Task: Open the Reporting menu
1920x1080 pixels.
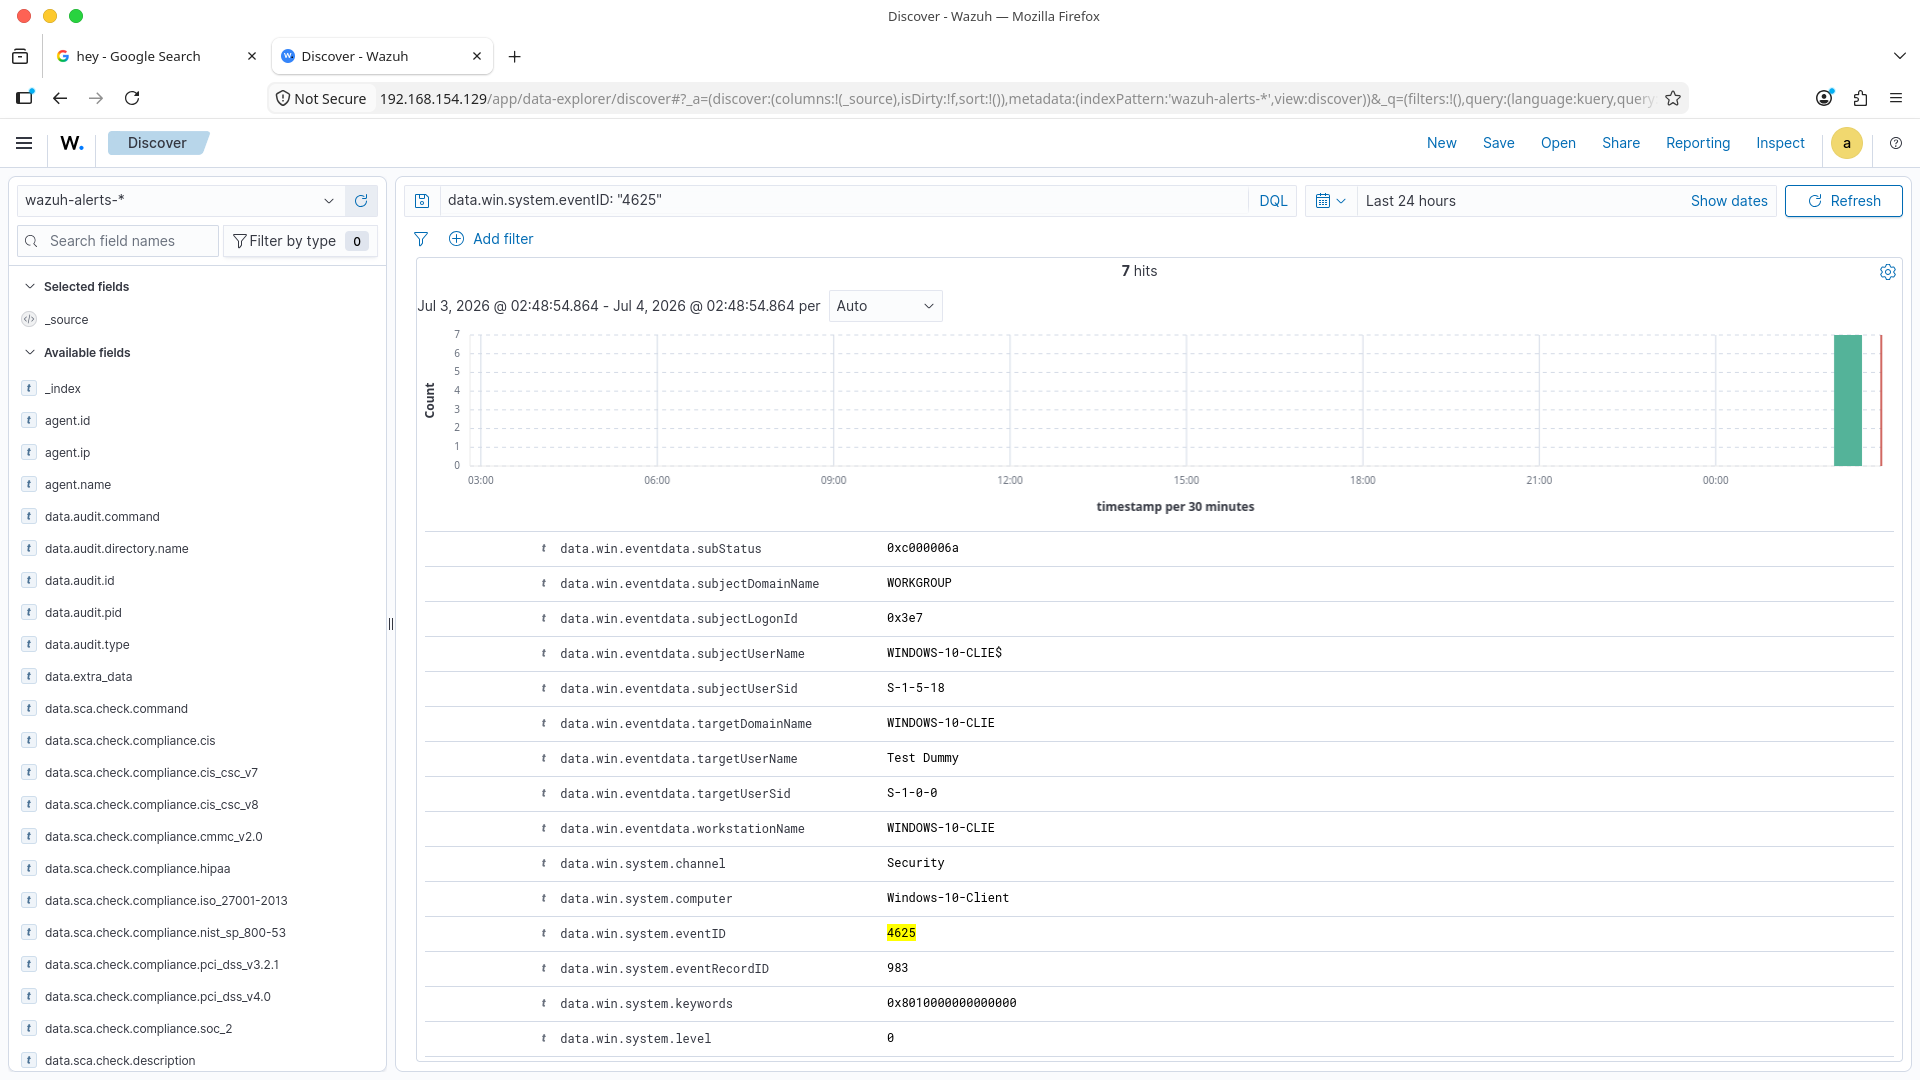Action: point(1697,143)
